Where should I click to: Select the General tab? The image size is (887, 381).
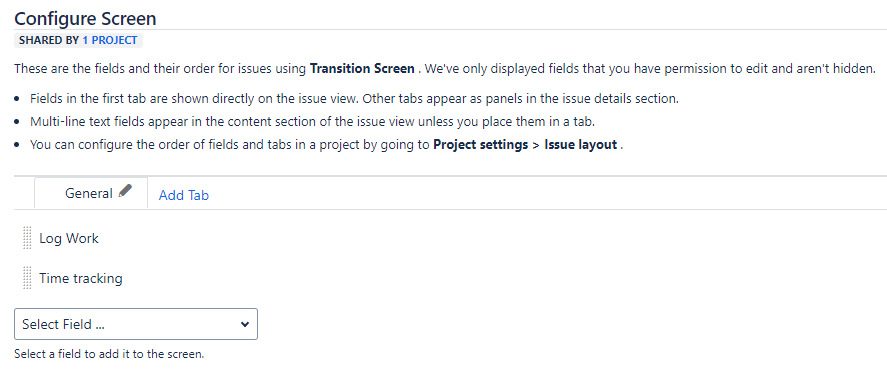point(91,193)
